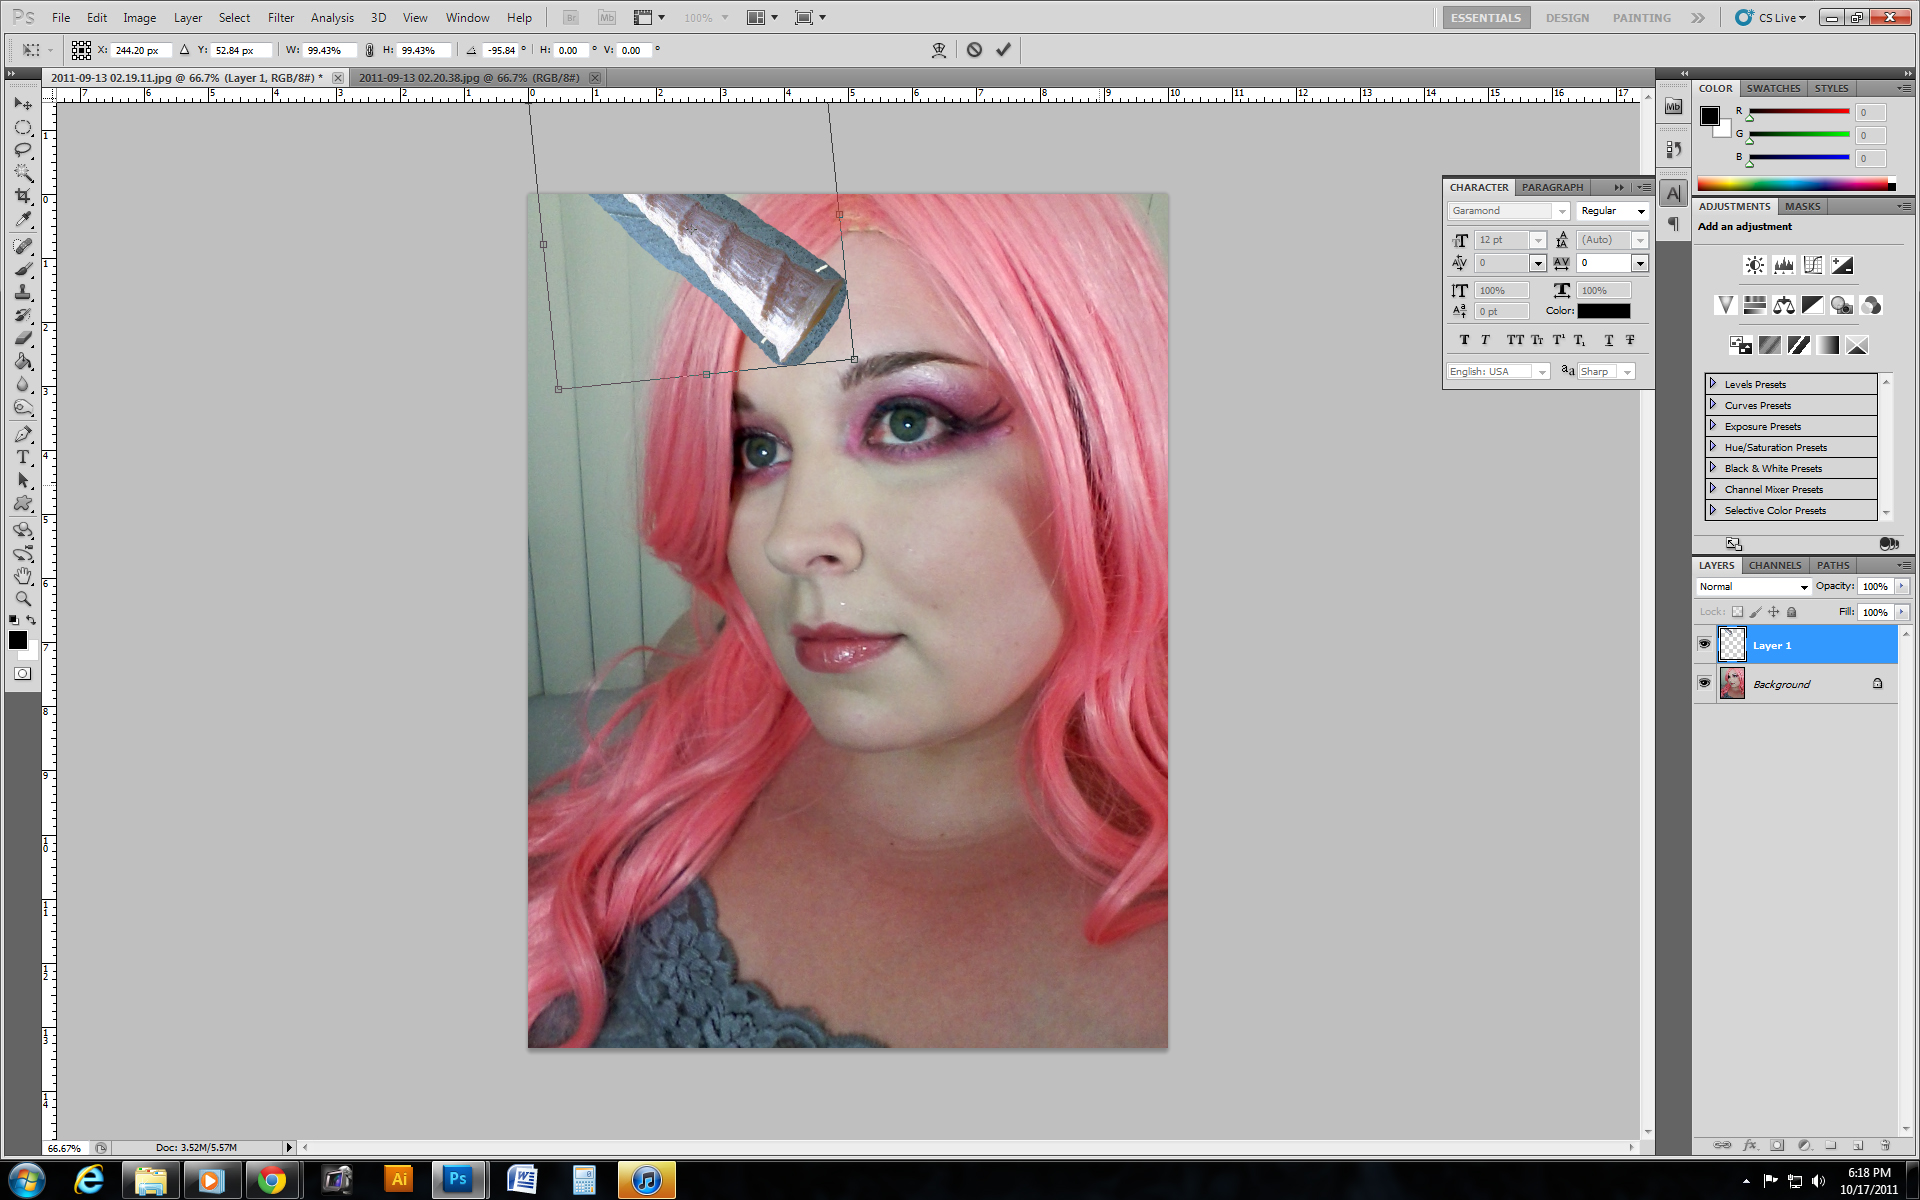Switch to Painting workspace

(x=1641, y=18)
